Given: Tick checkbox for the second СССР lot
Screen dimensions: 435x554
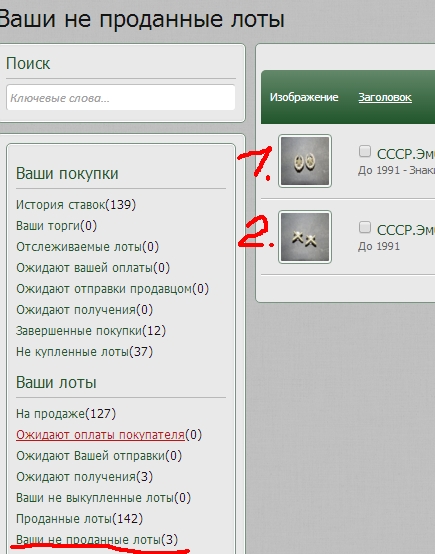Looking at the screenshot, I should (365, 227).
